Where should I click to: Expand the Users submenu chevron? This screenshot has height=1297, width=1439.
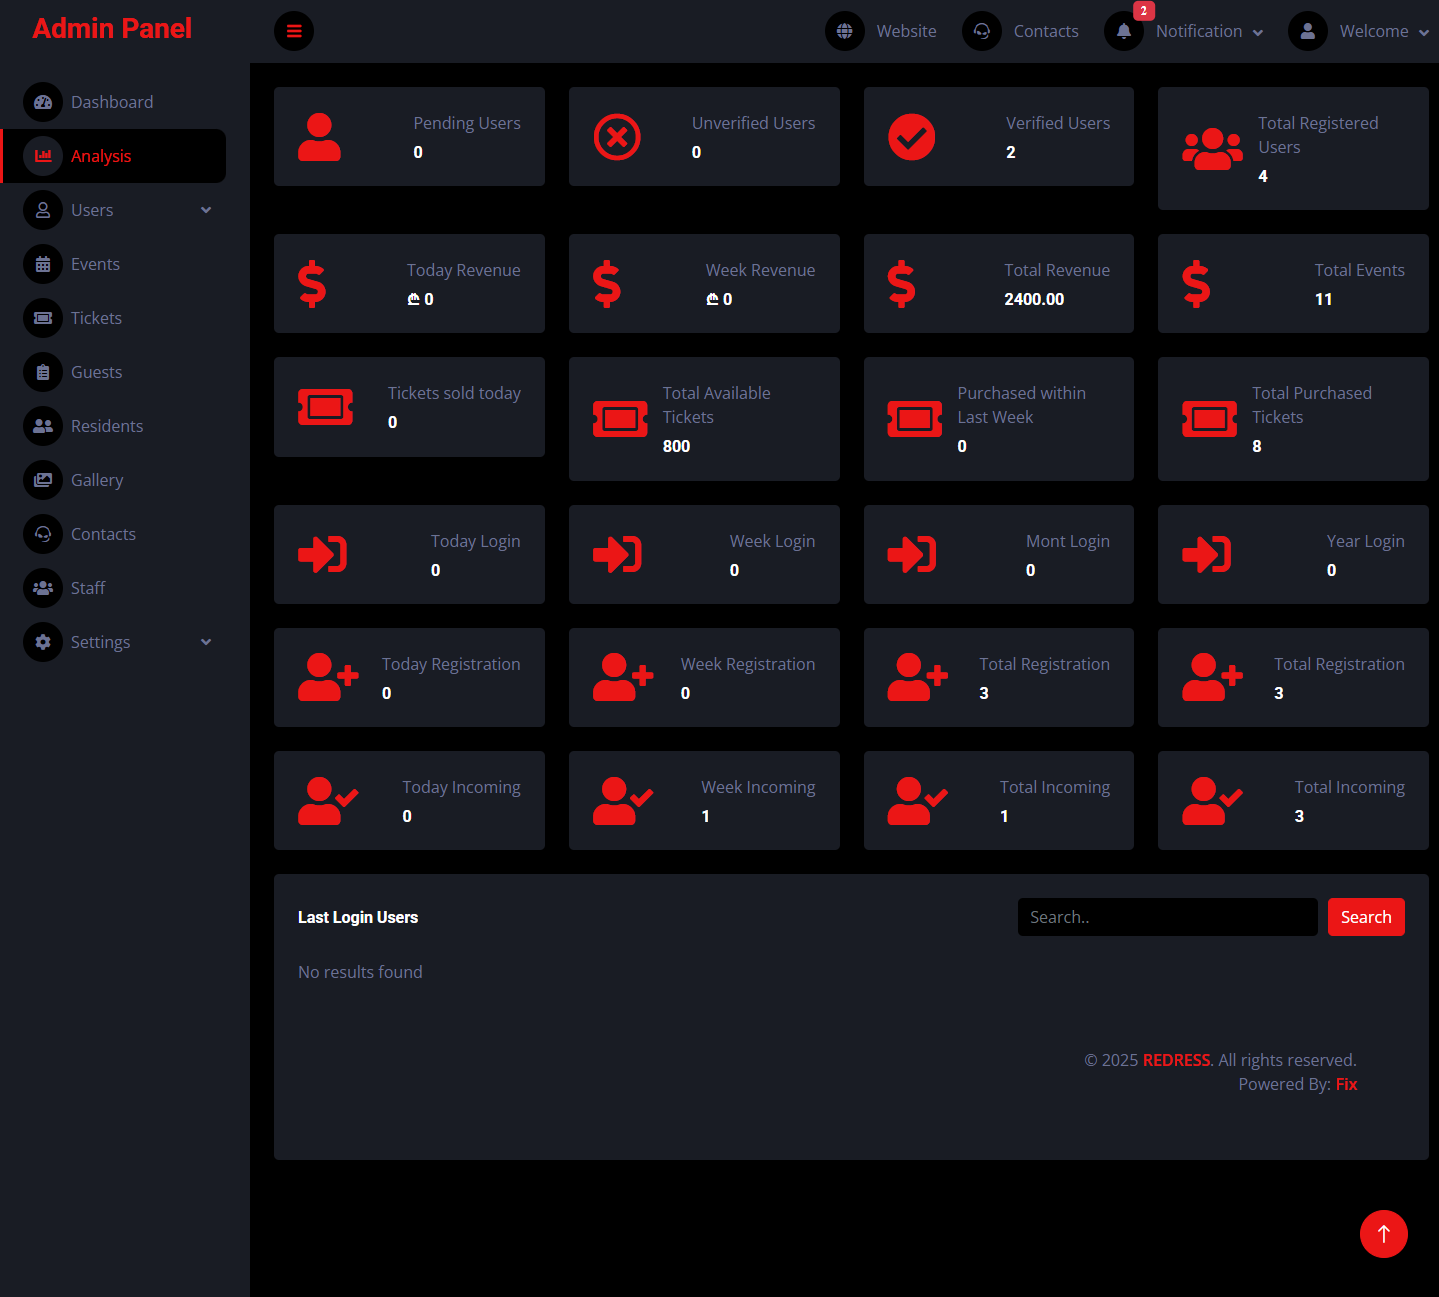pyautogui.click(x=206, y=210)
